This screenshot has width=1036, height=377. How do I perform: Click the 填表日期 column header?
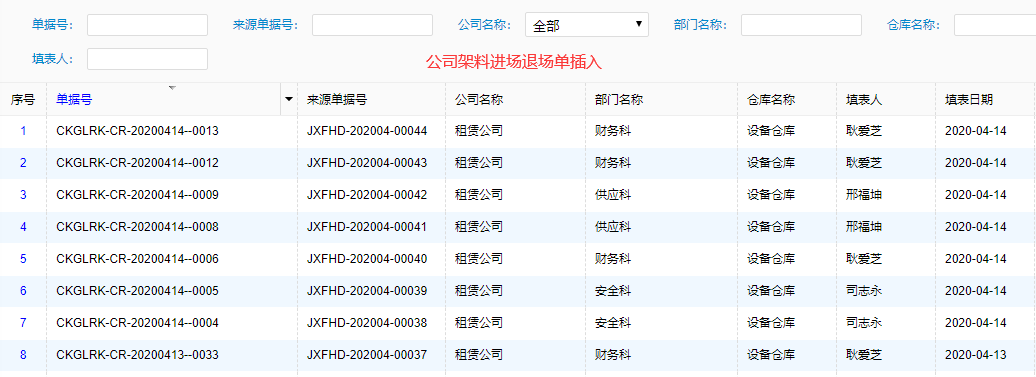click(x=969, y=100)
